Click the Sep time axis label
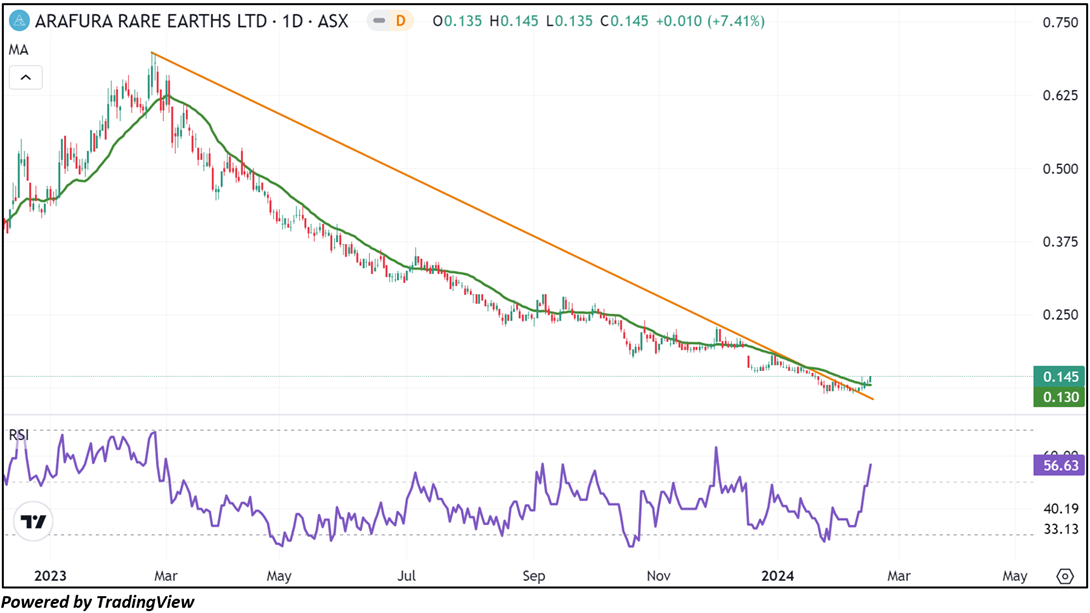 point(533,576)
